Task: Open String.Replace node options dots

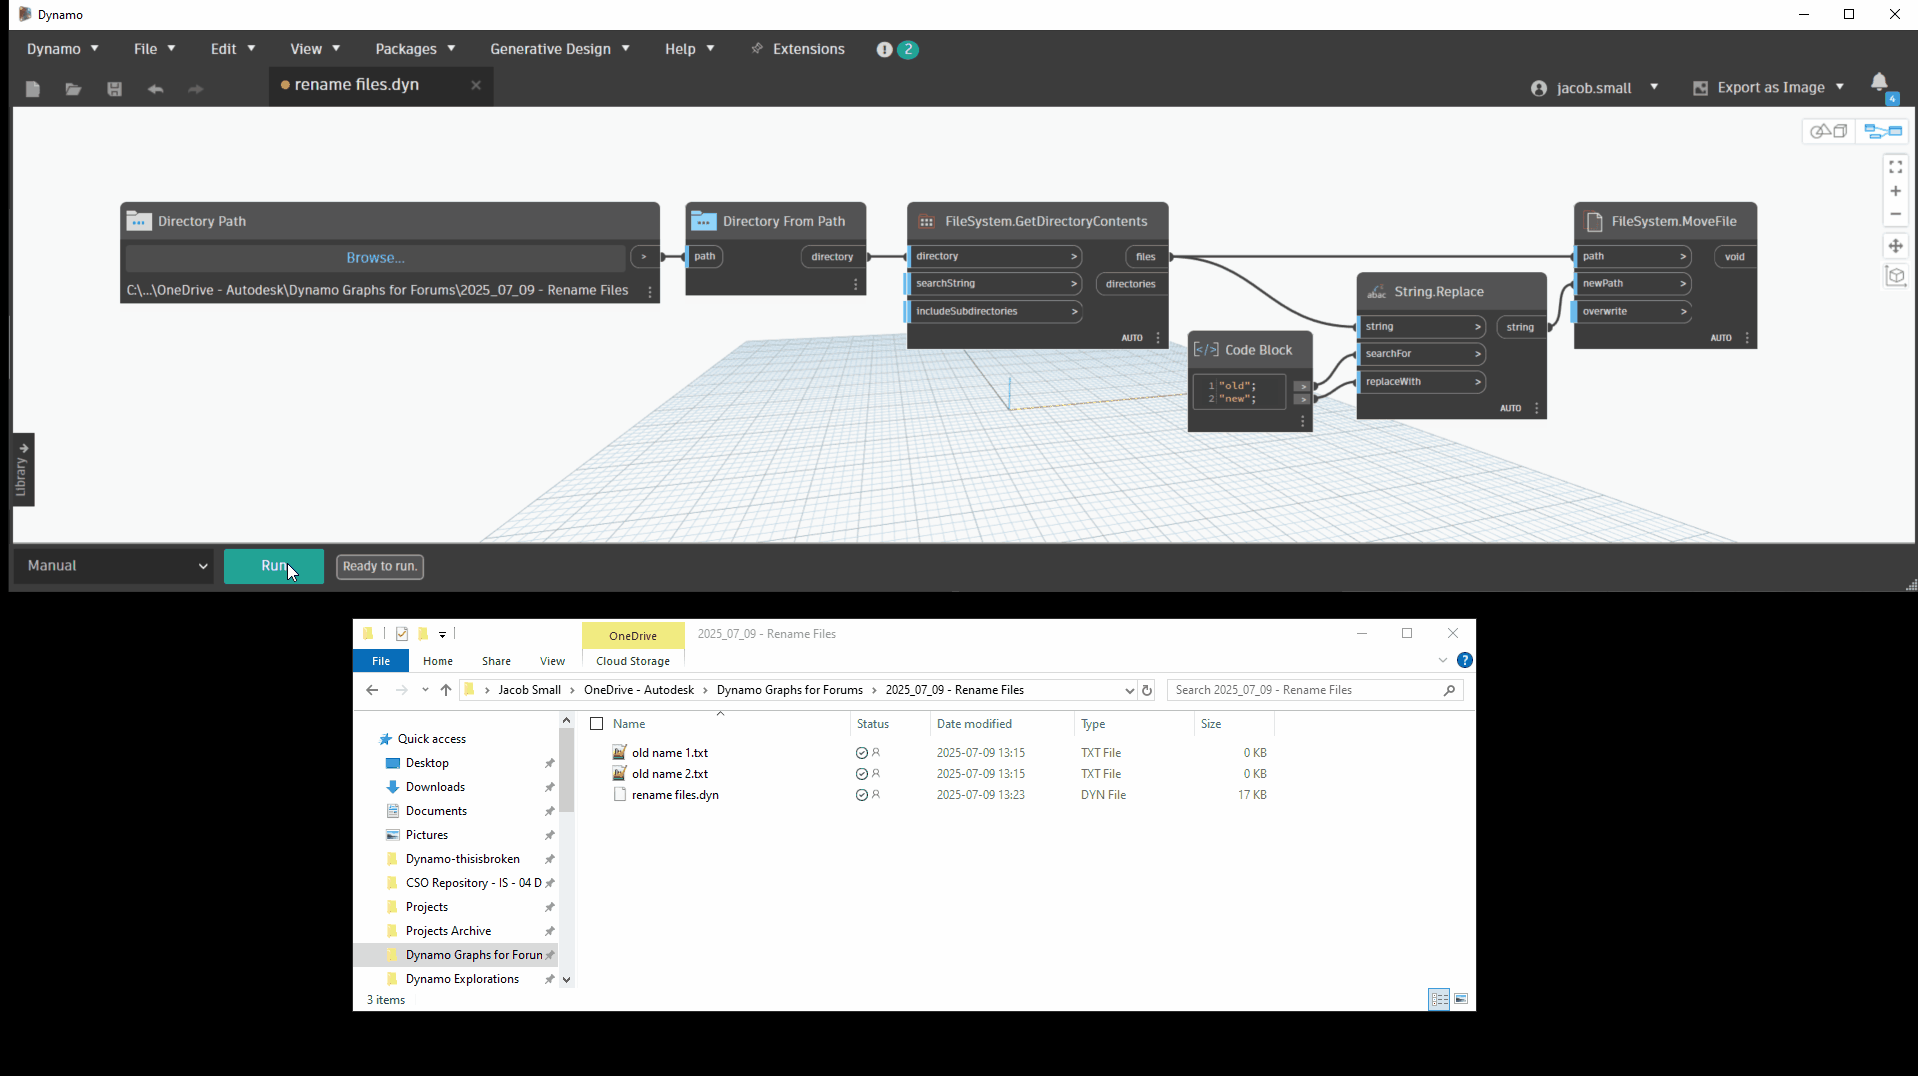Action: click(x=1537, y=408)
